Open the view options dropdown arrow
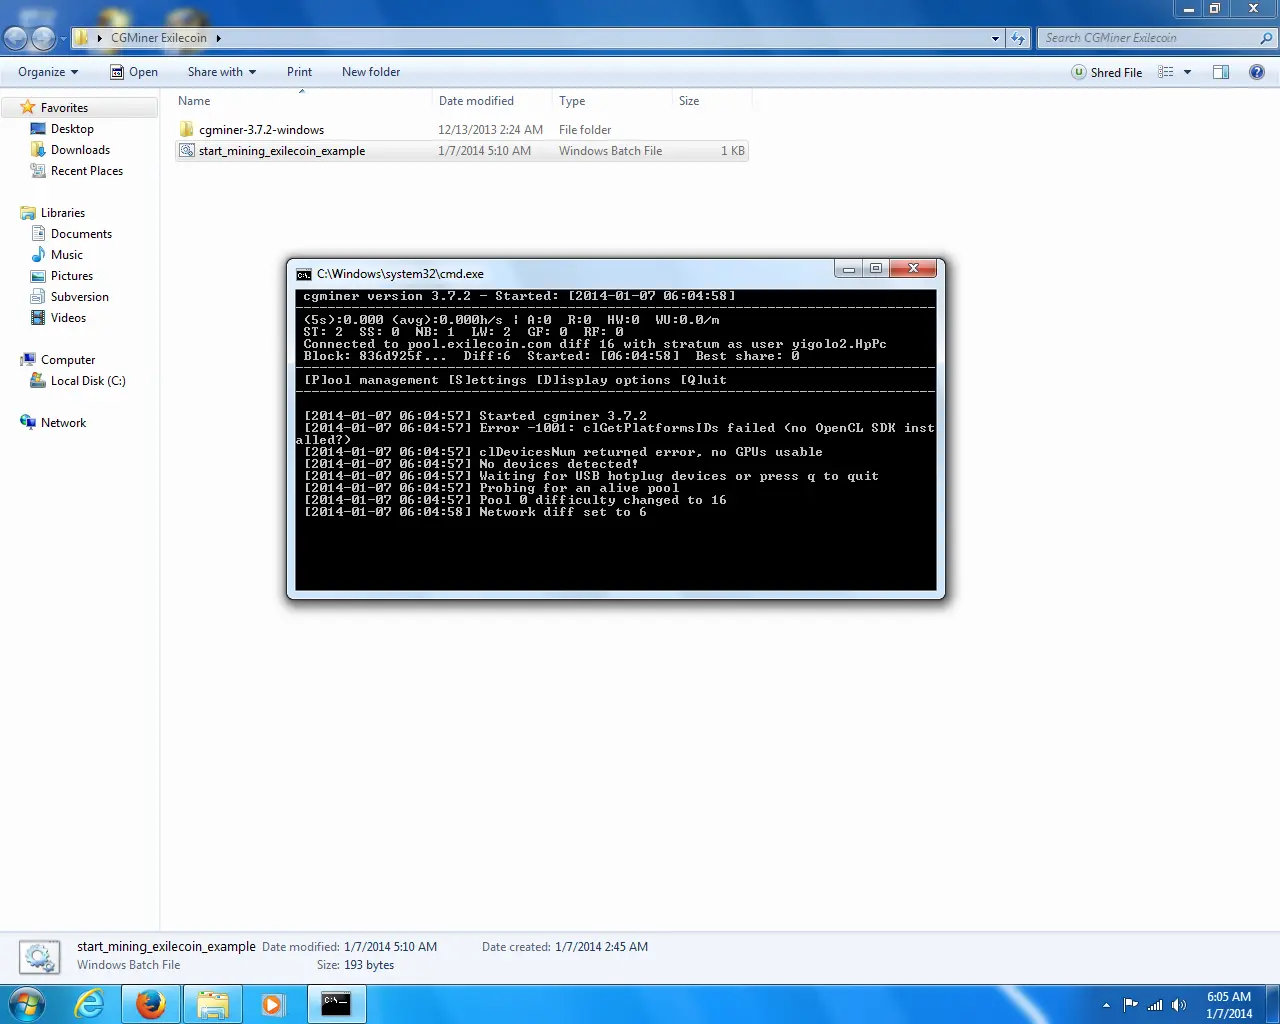 (1188, 72)
